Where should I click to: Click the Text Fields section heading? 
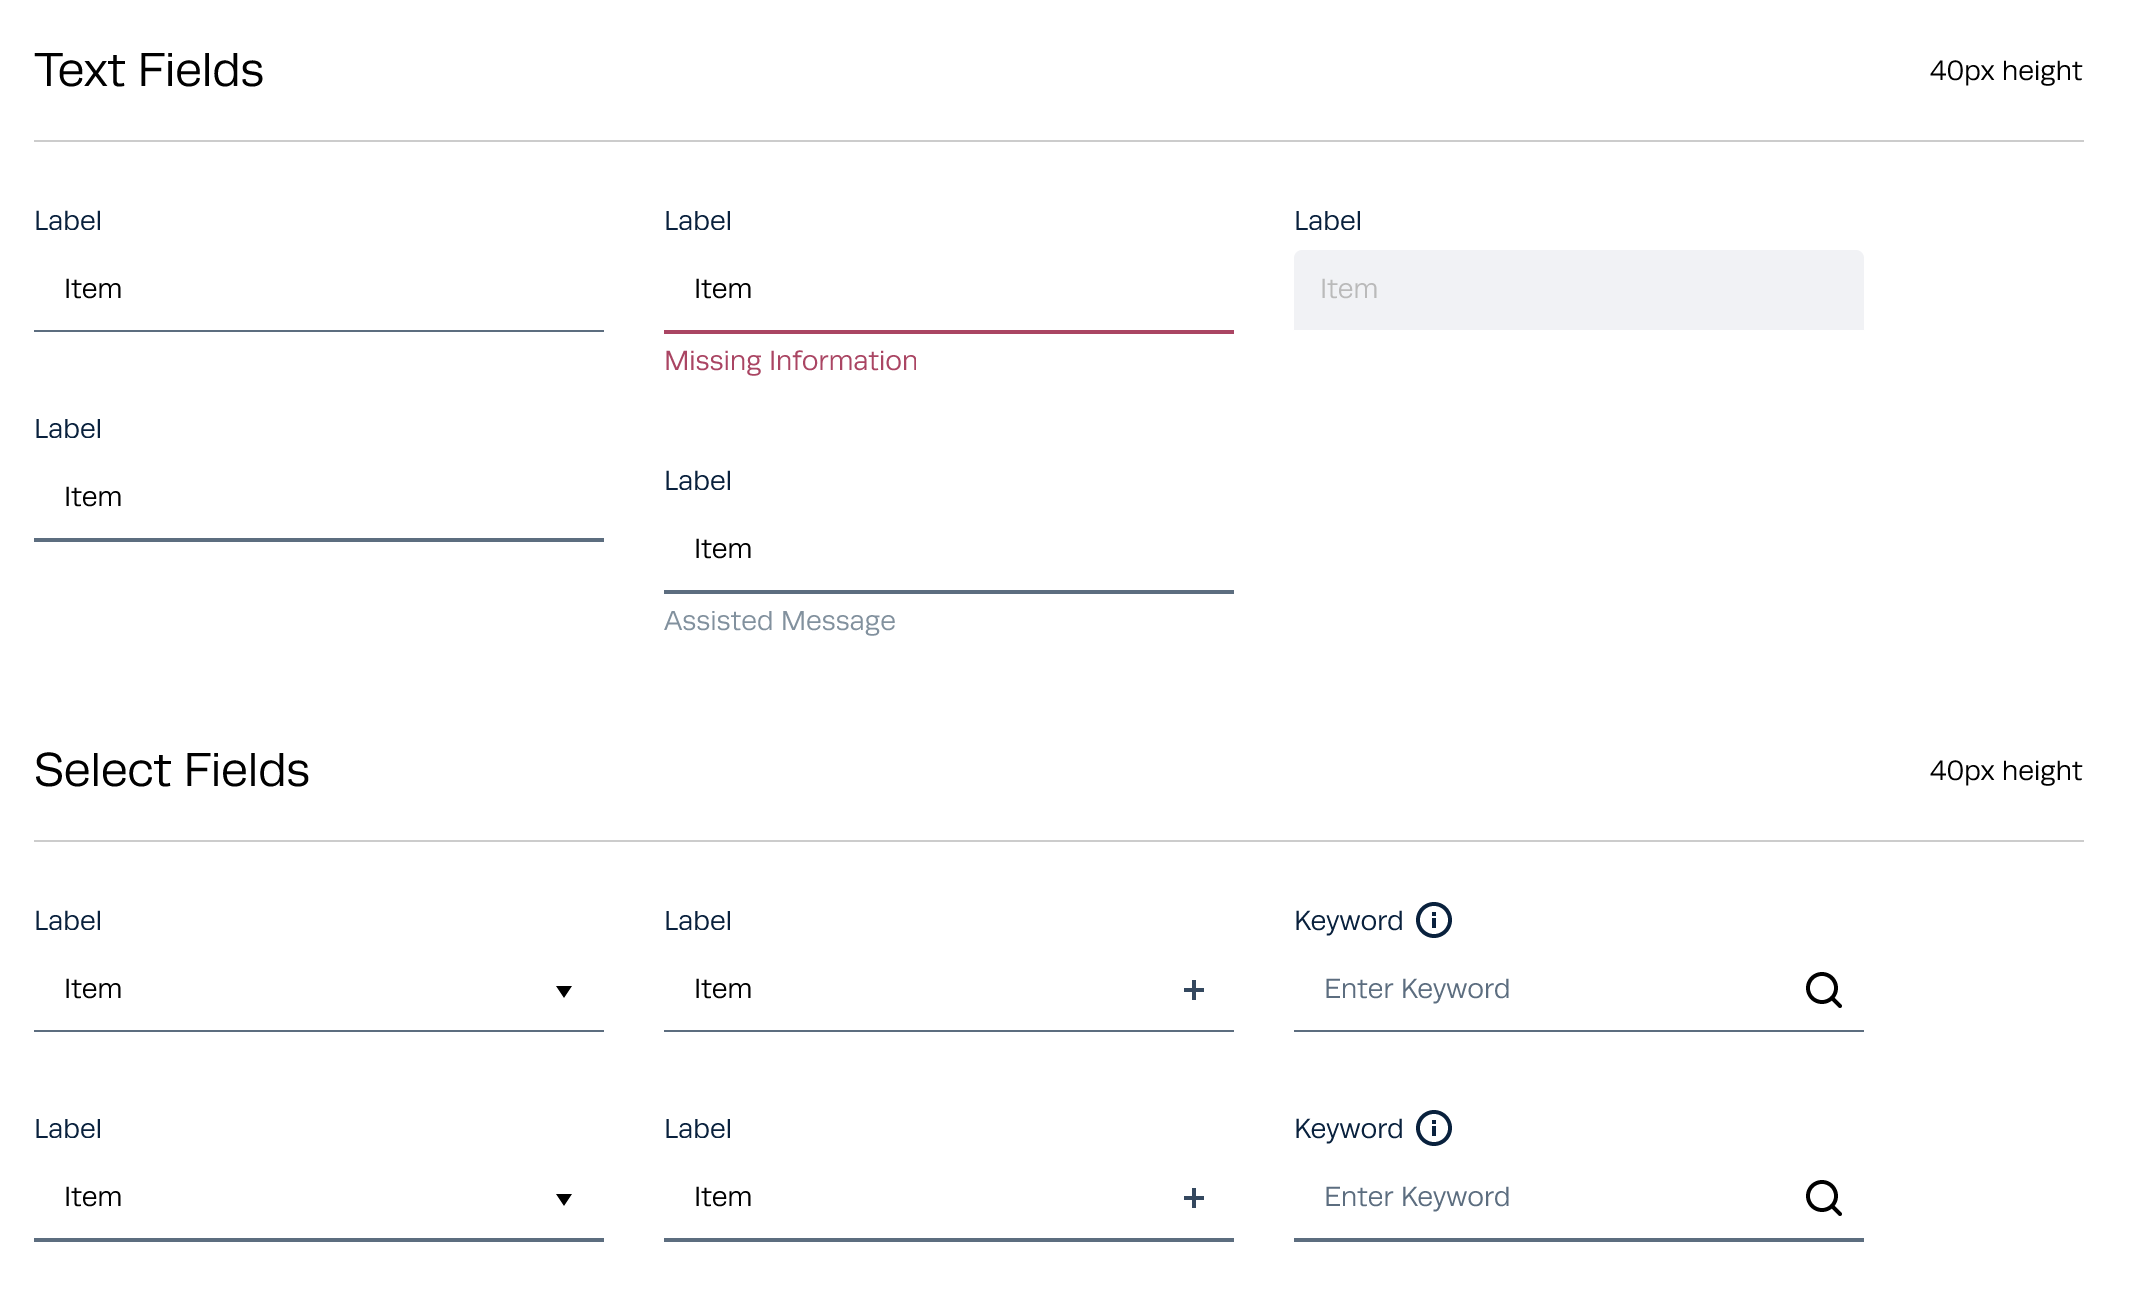tap(149, 71)
